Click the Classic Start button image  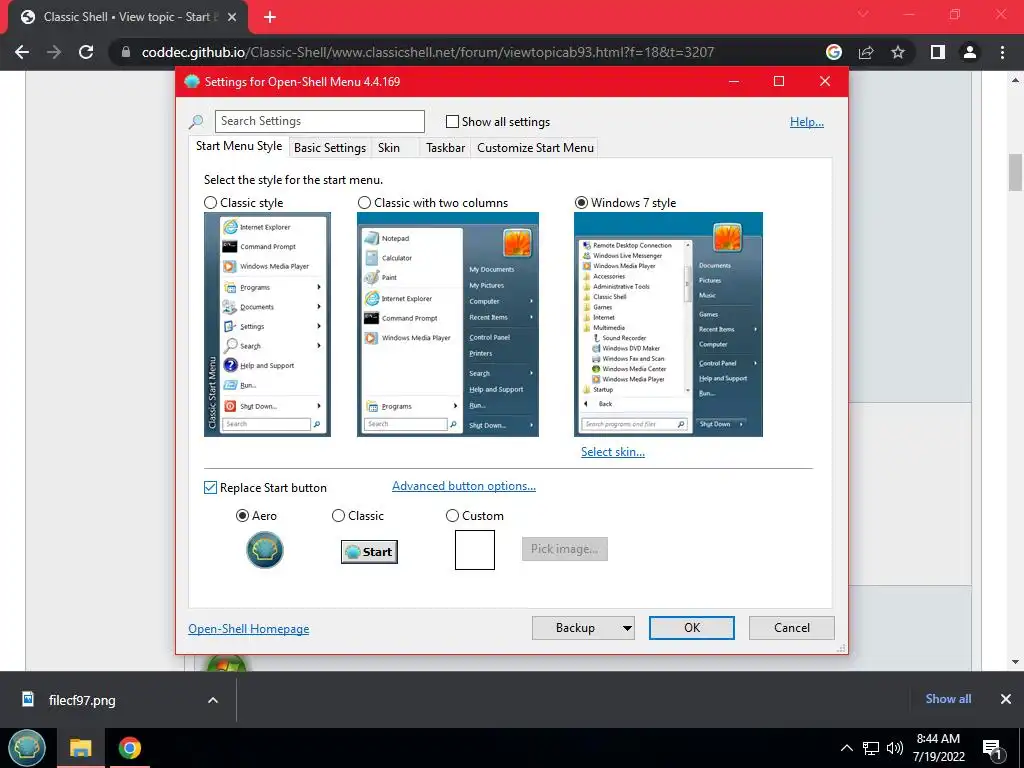[x=369, y=552]
